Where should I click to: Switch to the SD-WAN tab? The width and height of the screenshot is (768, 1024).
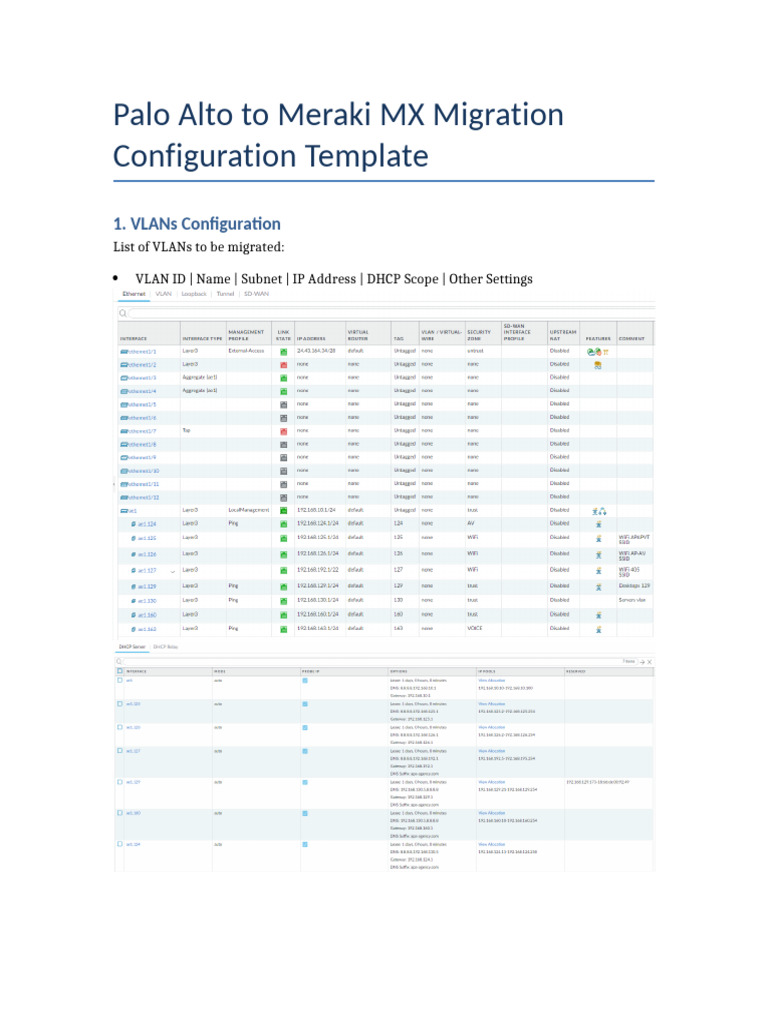pos(256,294)
